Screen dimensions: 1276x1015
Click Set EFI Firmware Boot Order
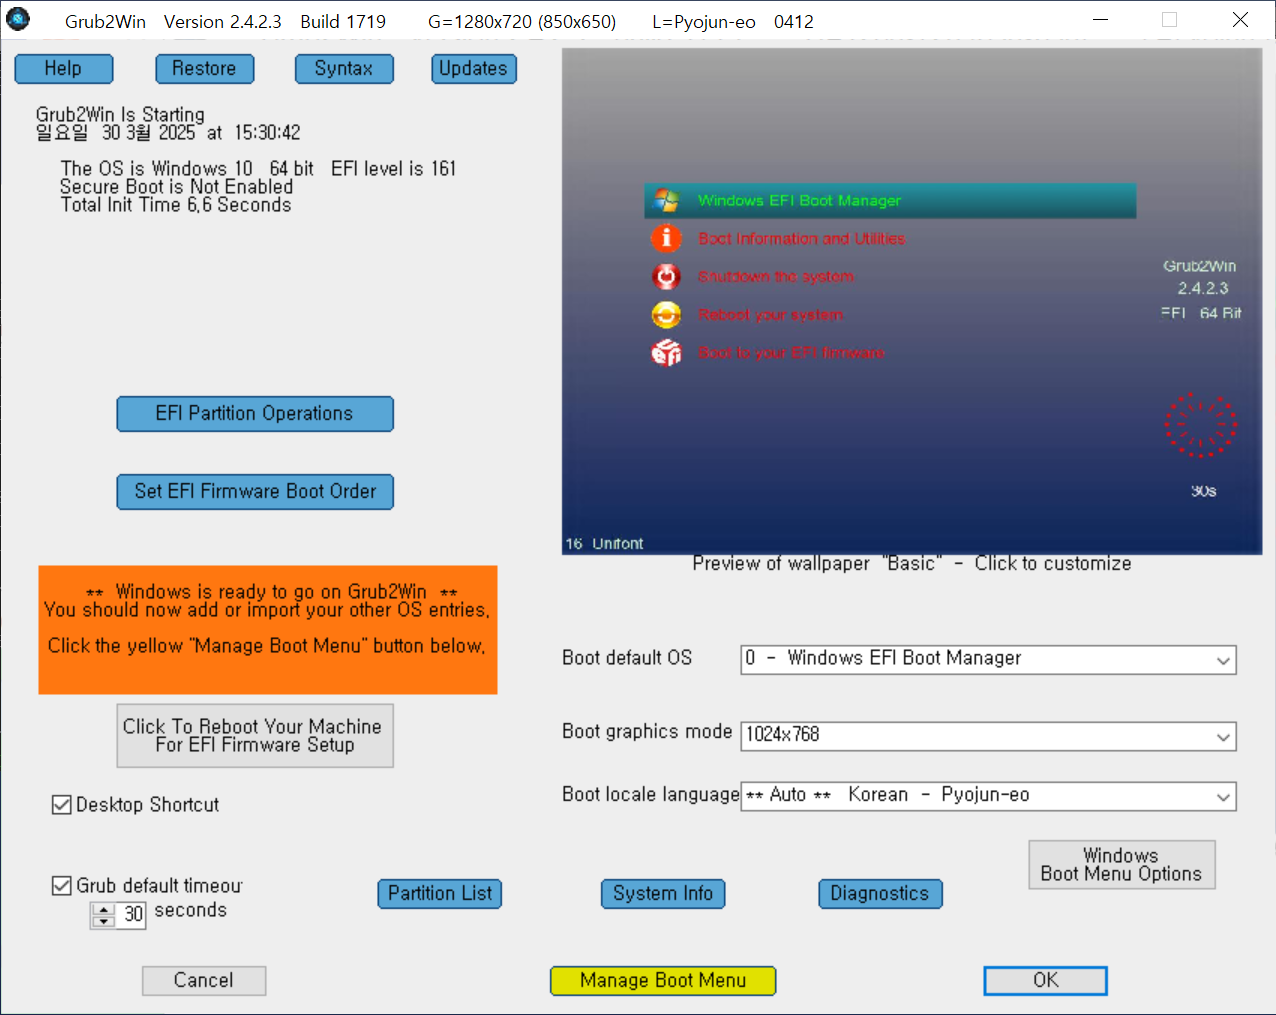click(255, 492)
